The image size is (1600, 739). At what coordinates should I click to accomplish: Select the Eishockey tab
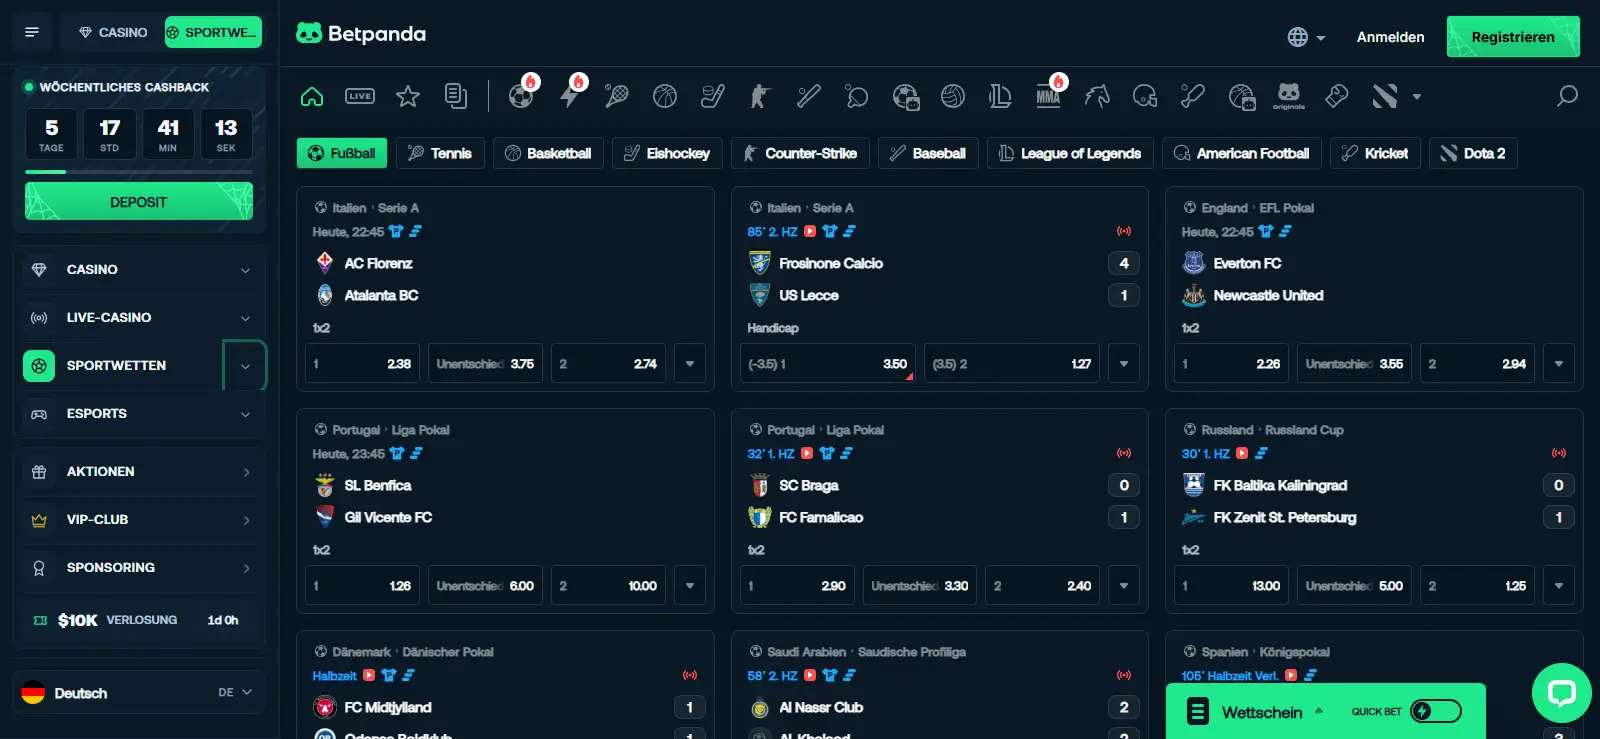pos(667,153)
